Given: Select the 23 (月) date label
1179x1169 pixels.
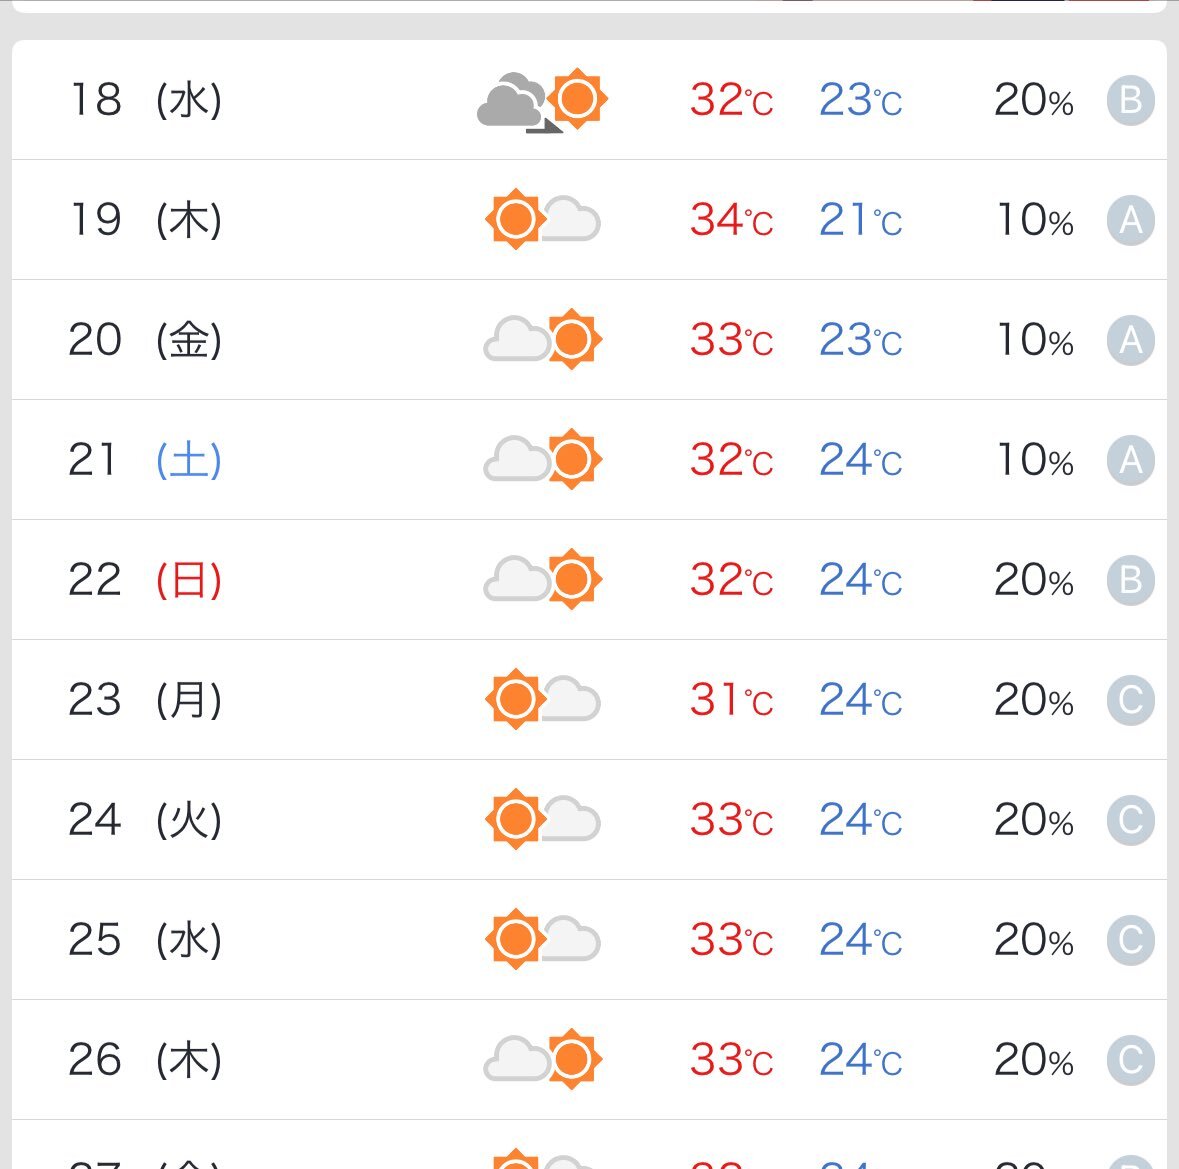Looking at the screenshot, I should pyautogui.click(x=145, y=700).
